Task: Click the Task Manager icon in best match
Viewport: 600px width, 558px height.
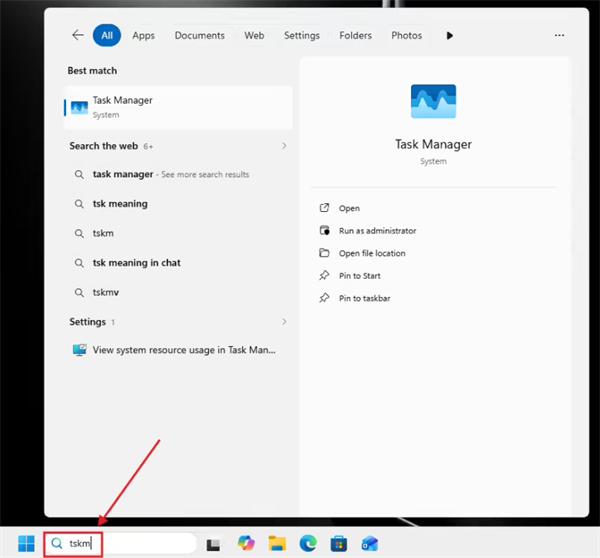Action: 80,108
